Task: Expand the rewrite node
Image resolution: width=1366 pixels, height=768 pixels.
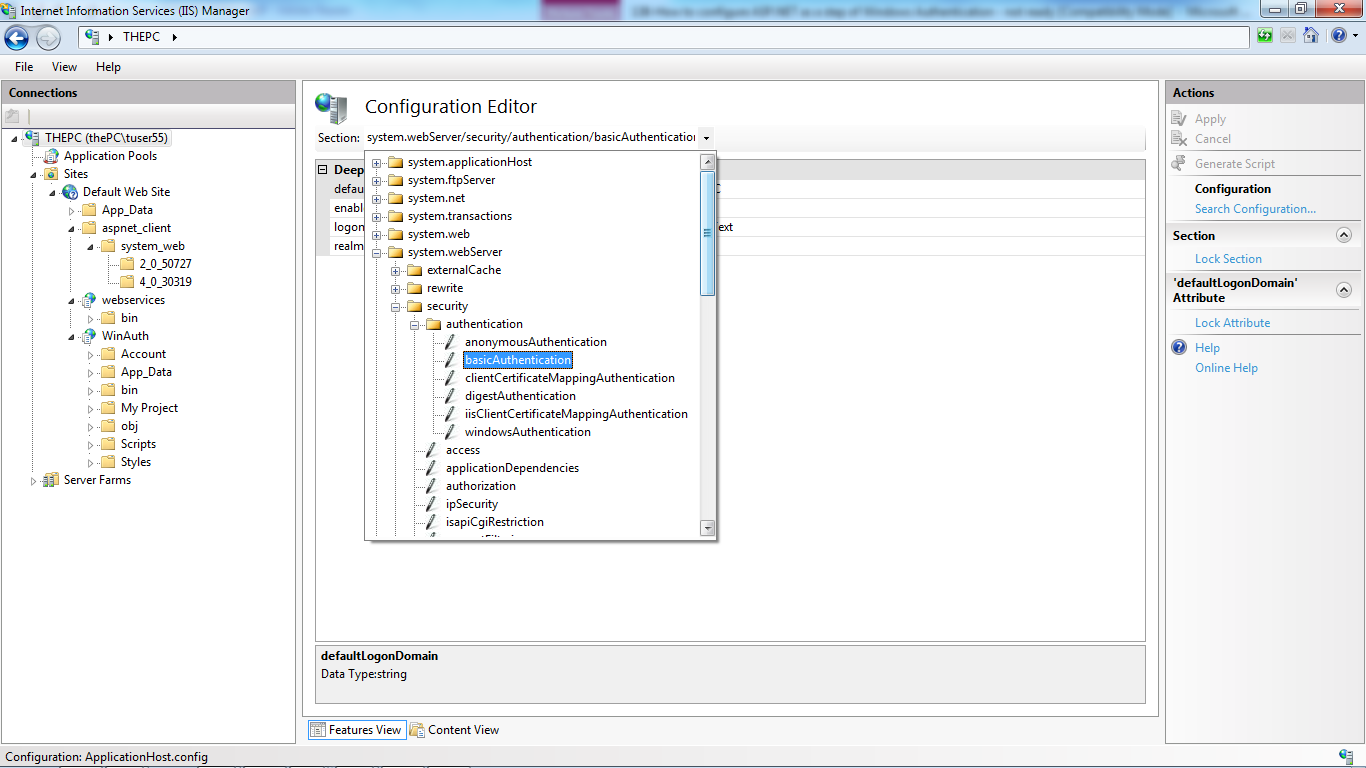Action: 396,288
